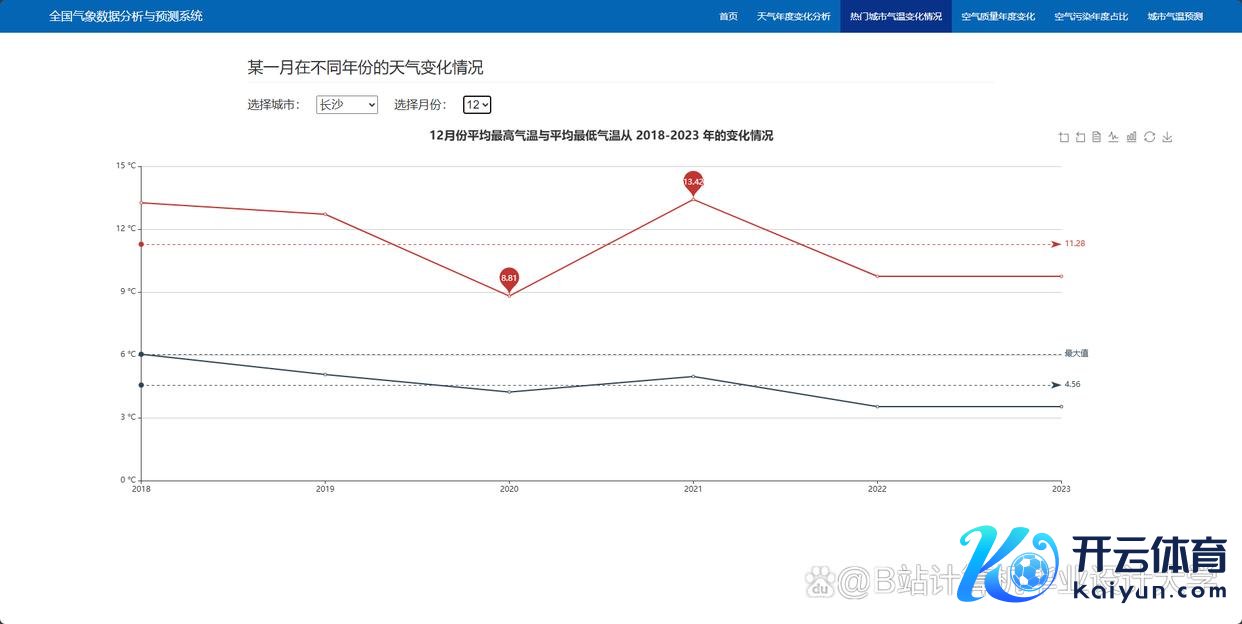Open the month dropdown showing 12
This screenshot has height=624, width=1242.
477,105
